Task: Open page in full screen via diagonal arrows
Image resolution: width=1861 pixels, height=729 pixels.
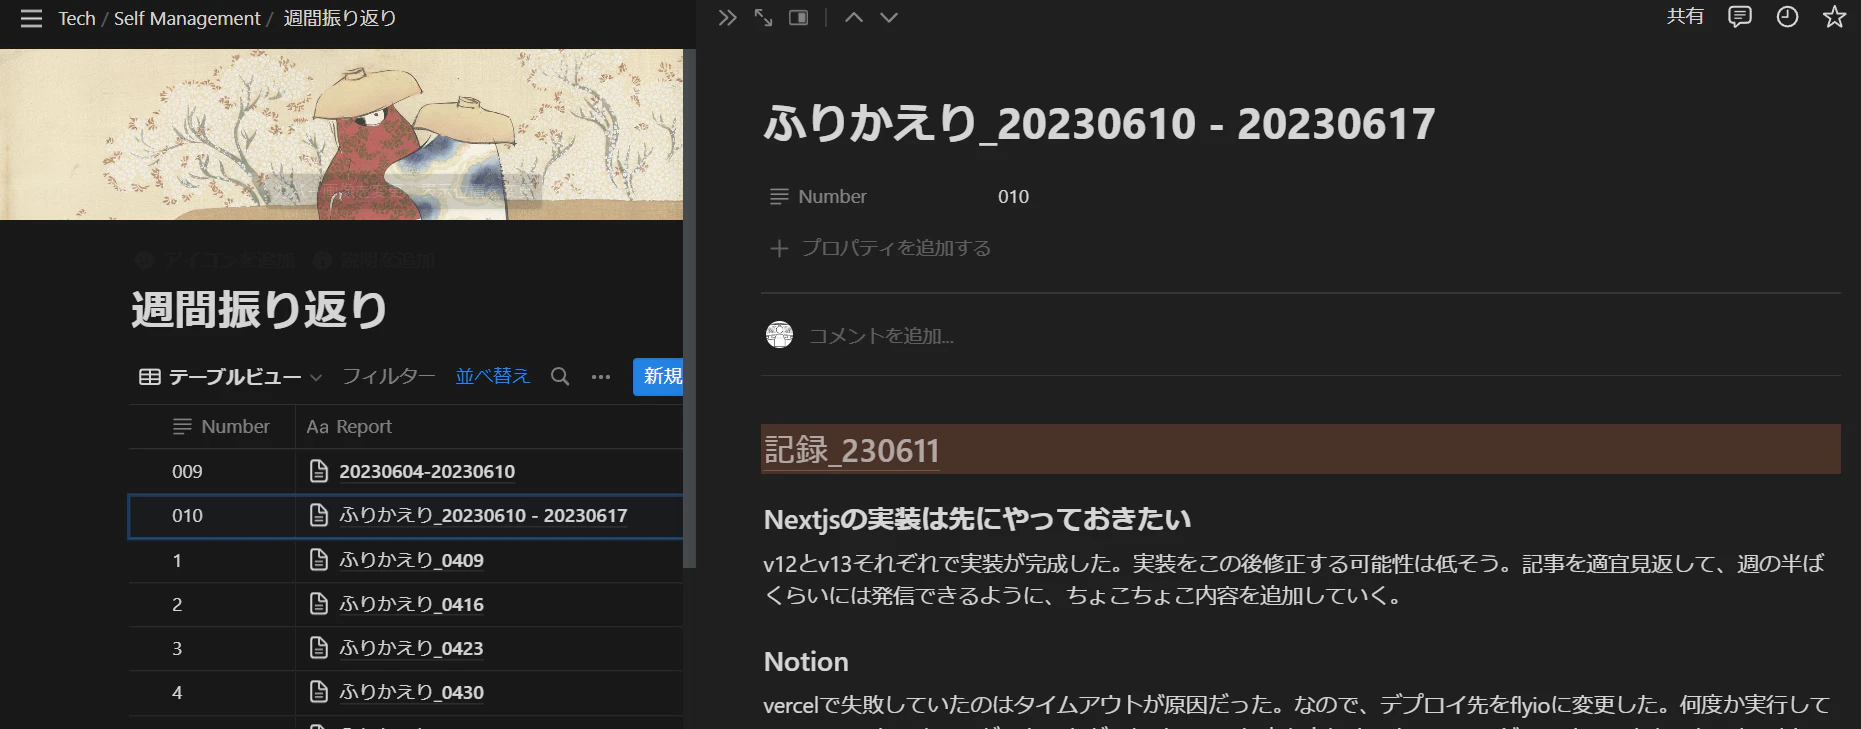Action: tap(763, 18)
